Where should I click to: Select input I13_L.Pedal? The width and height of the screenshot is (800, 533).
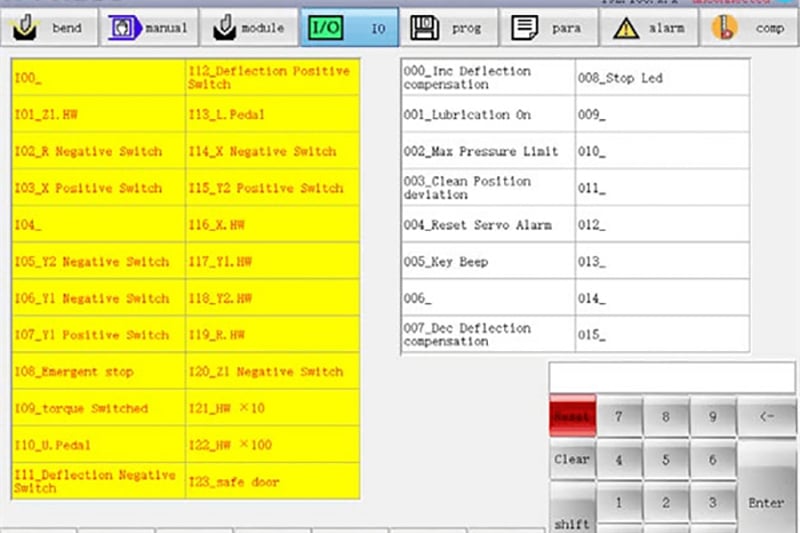(273, 114)
